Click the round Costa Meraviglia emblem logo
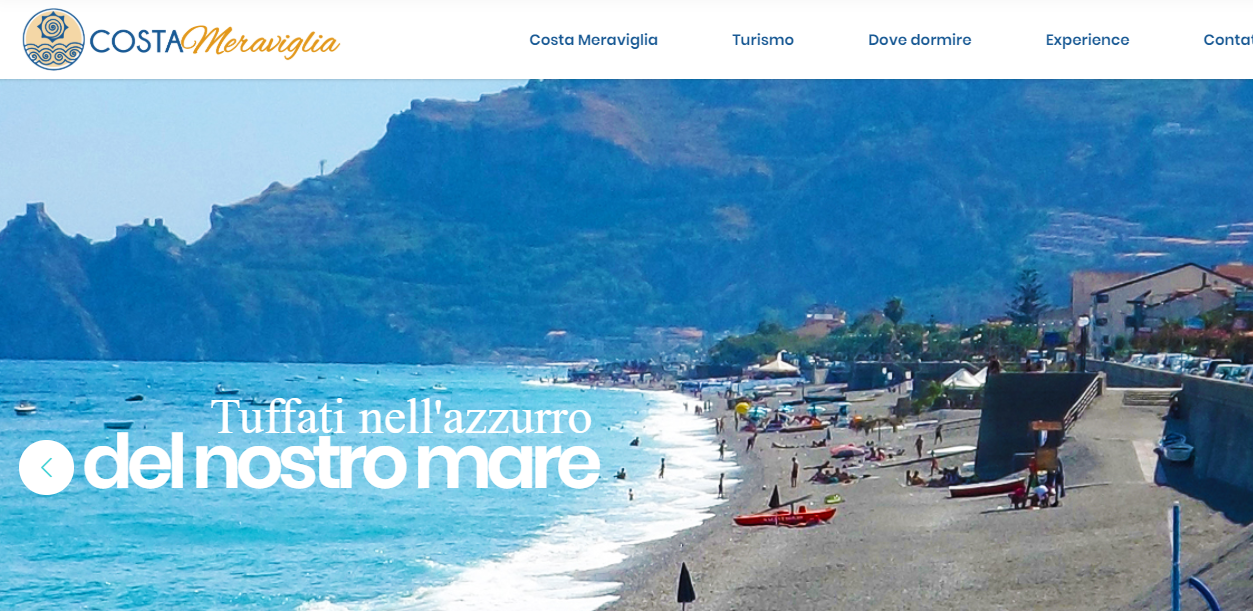1253x611 pixels. pos(54,40)
